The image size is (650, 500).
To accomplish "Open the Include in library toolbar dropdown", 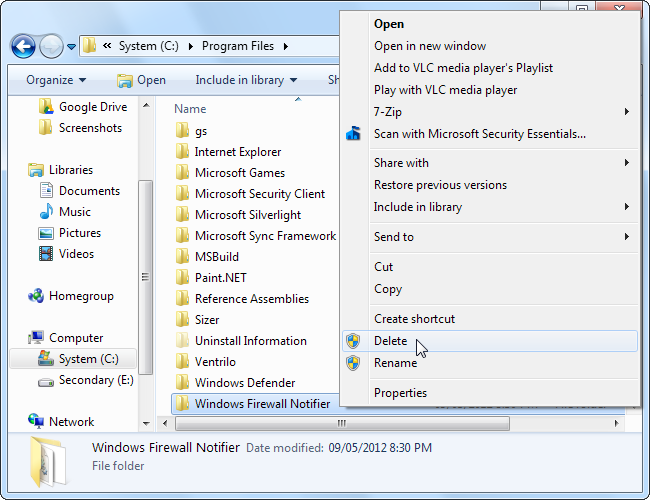I will pos(246,80).
